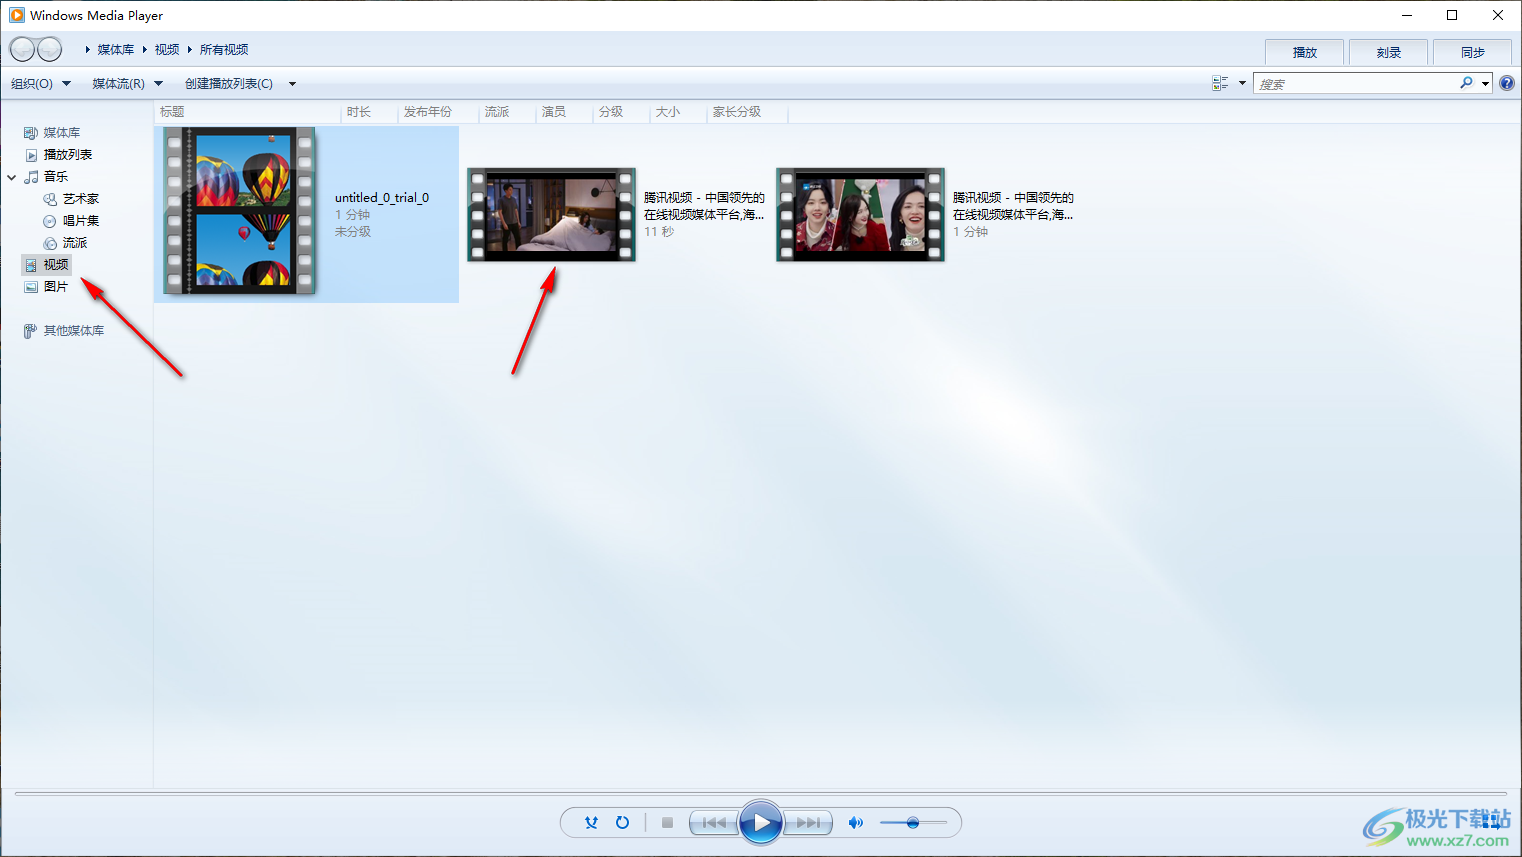This screenshot has height=857, width=1522.
Task: Click the Next track button
Action: tap(808, 823)
